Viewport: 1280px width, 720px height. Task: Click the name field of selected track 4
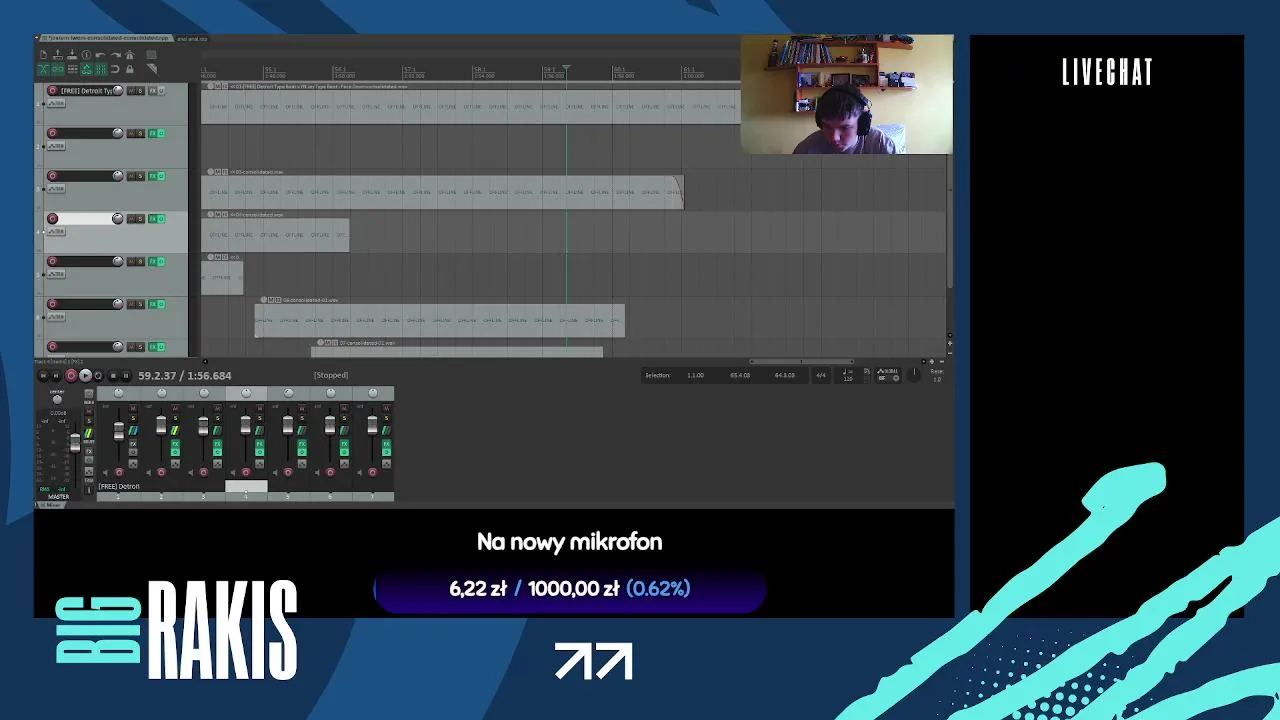click(85, 219)
